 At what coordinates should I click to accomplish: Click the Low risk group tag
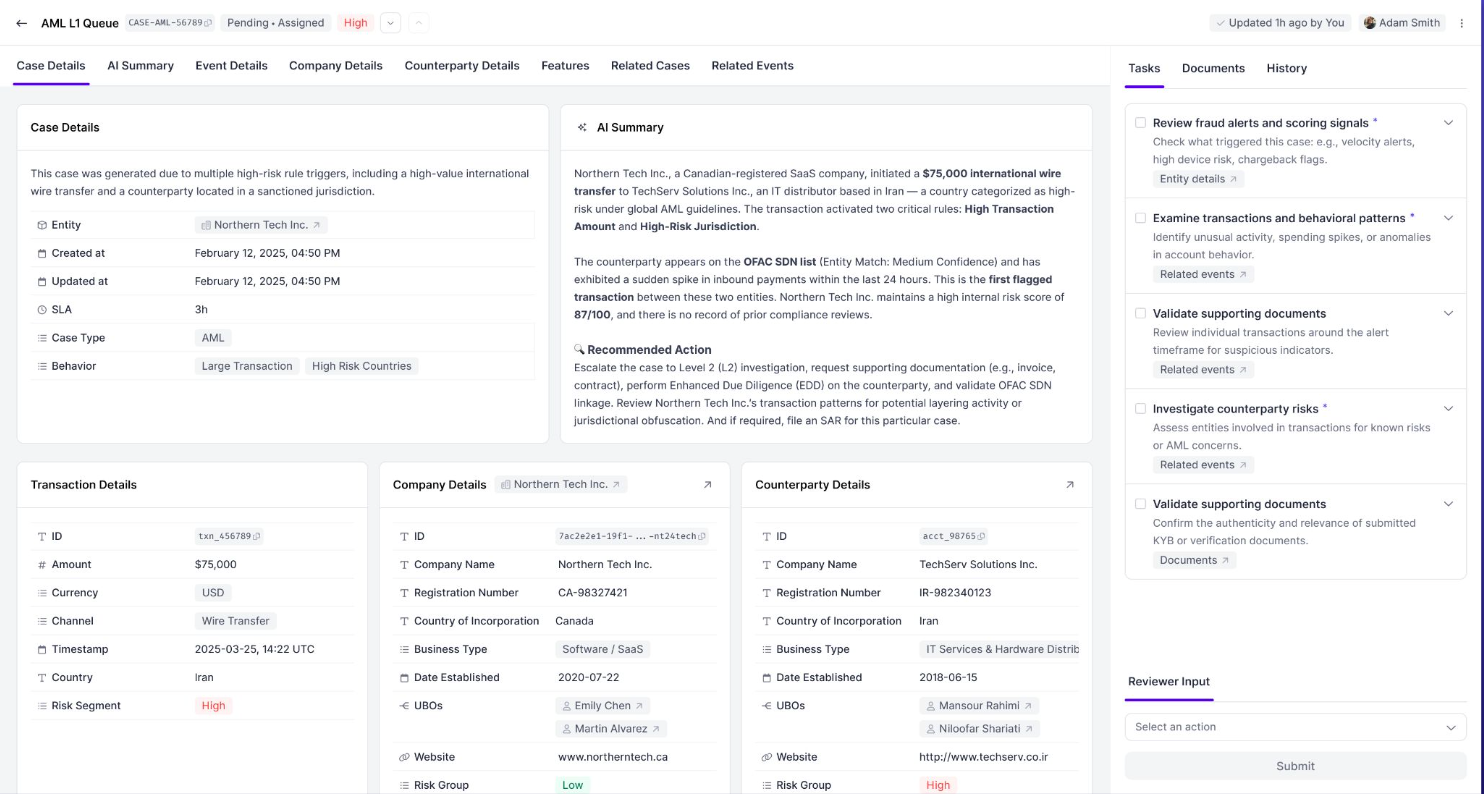pyautogui.click(x=573, y=785)
